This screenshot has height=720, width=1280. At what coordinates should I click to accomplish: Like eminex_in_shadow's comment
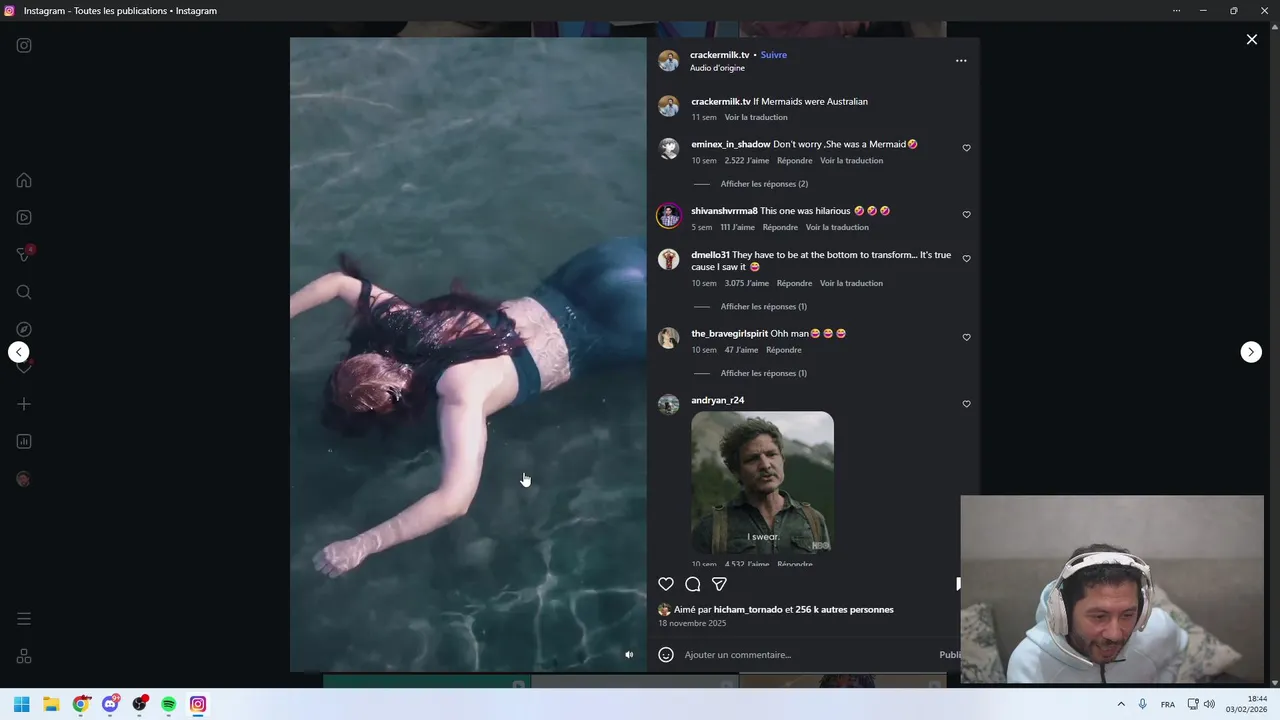pyautogui.click(x=966, y=148)
